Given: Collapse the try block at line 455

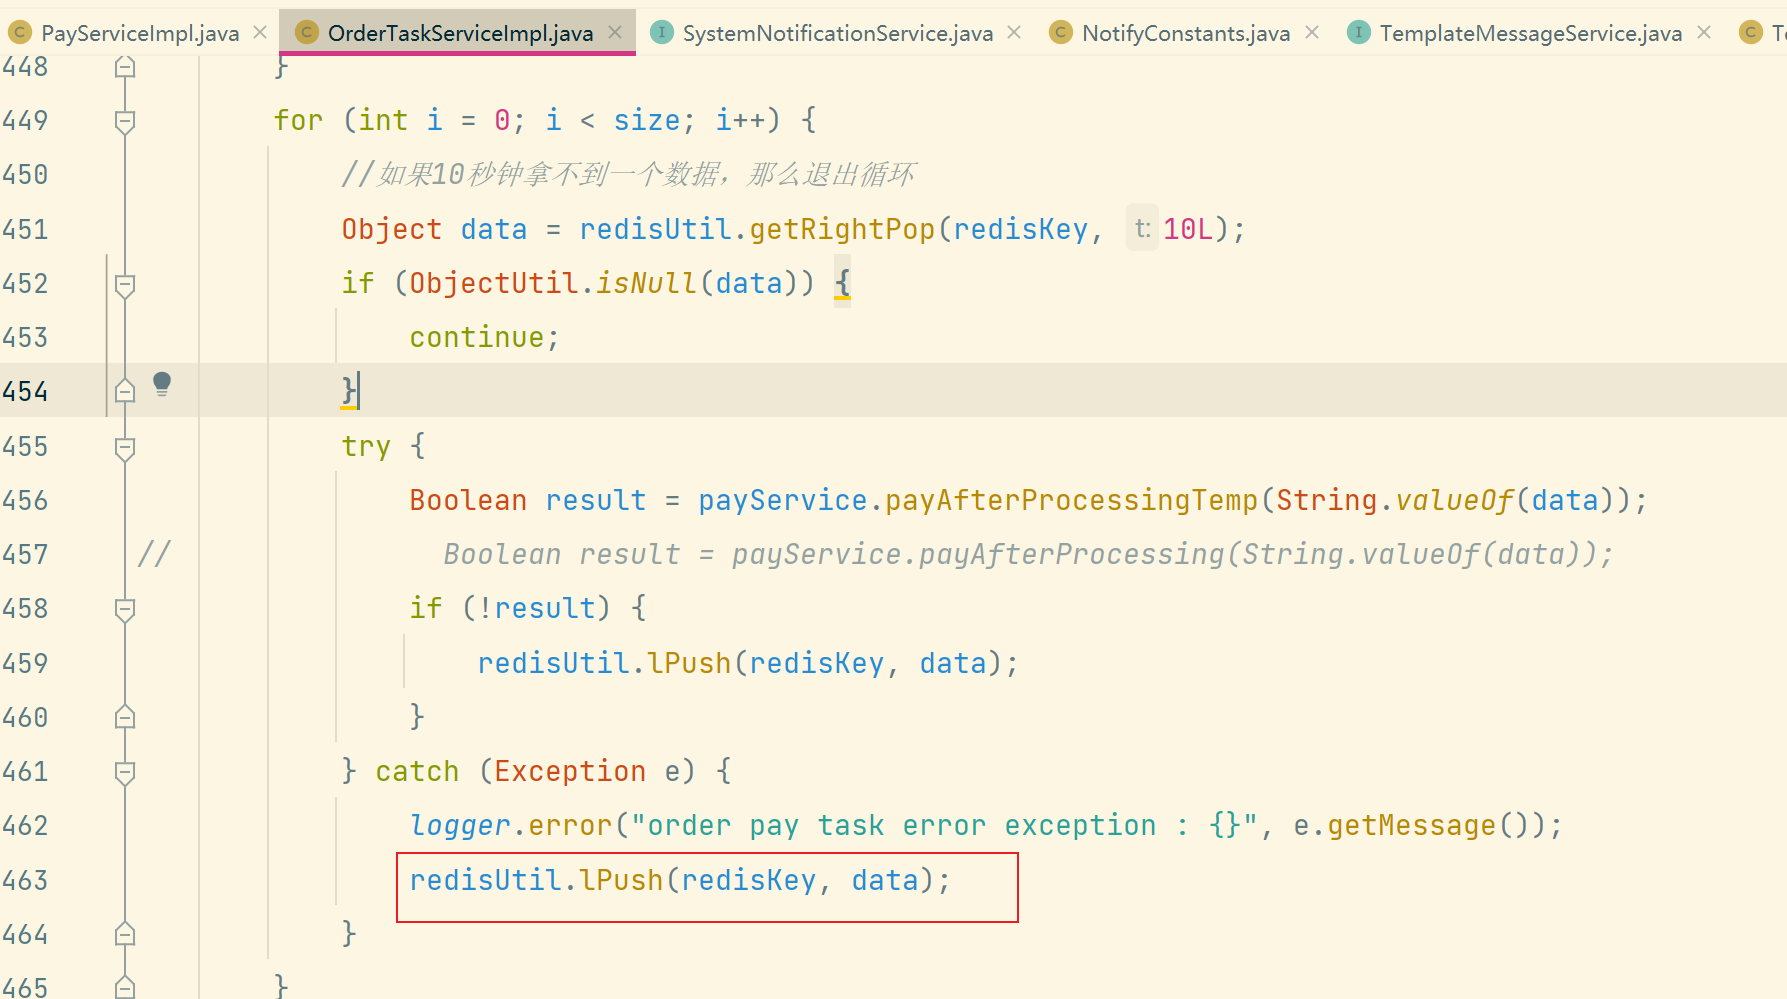Looking at the screenshot, I should pyautogui.click(x=125, y=448).
